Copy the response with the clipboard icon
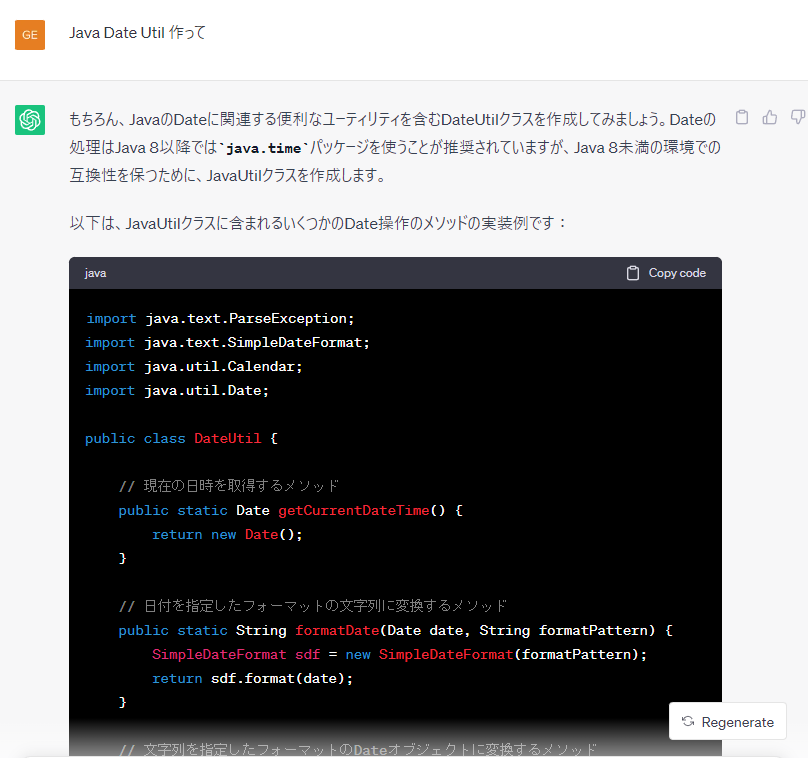 [742, 118]
